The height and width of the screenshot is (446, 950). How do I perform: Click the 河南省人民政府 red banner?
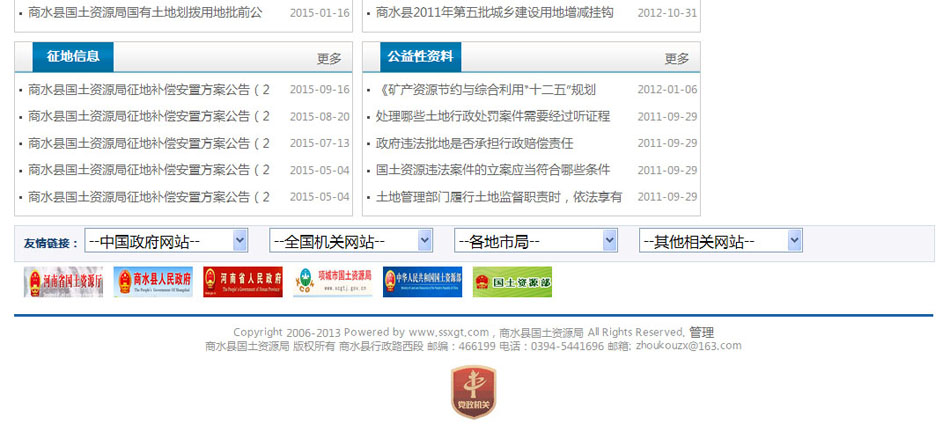(243, 282)
